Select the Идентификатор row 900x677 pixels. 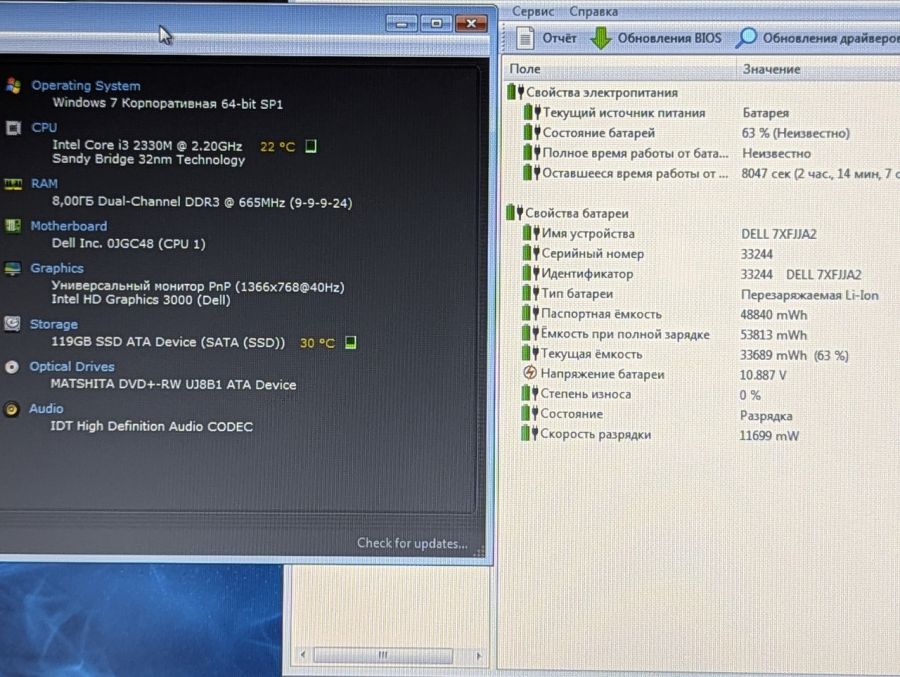coord(712,274)
